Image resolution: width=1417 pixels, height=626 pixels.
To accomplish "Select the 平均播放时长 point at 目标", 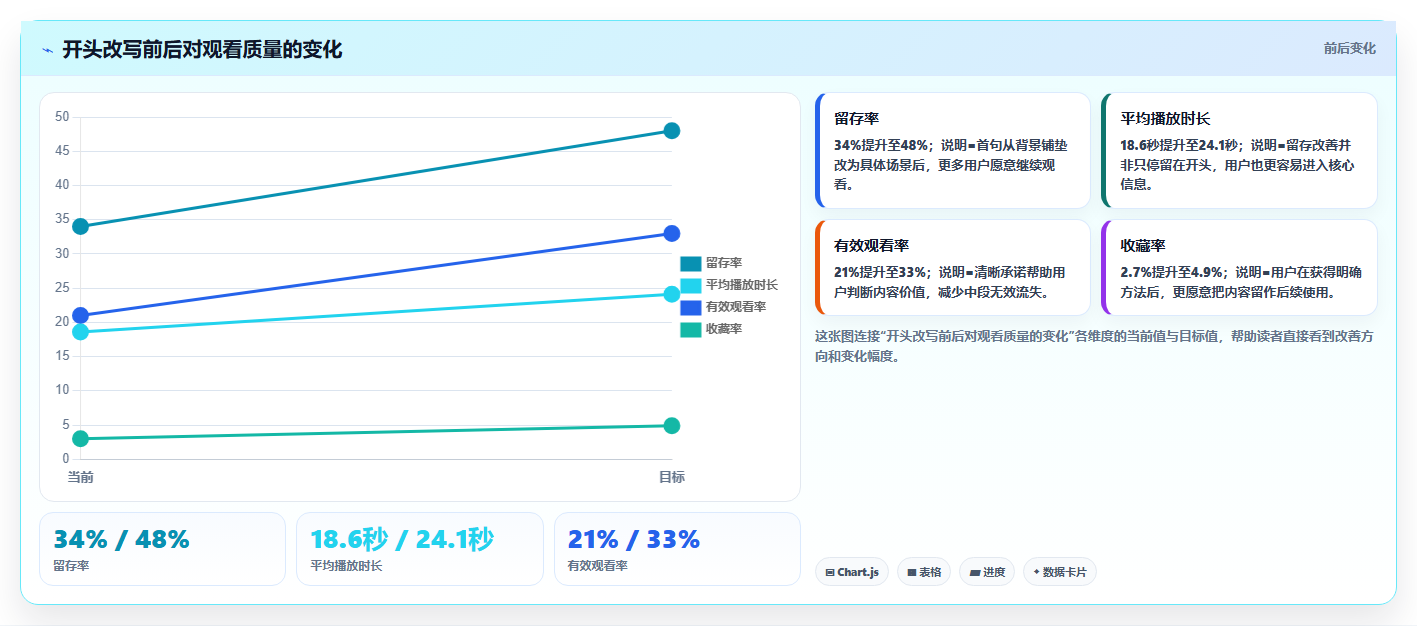I will pyautogui.click(x=672, y=294).
